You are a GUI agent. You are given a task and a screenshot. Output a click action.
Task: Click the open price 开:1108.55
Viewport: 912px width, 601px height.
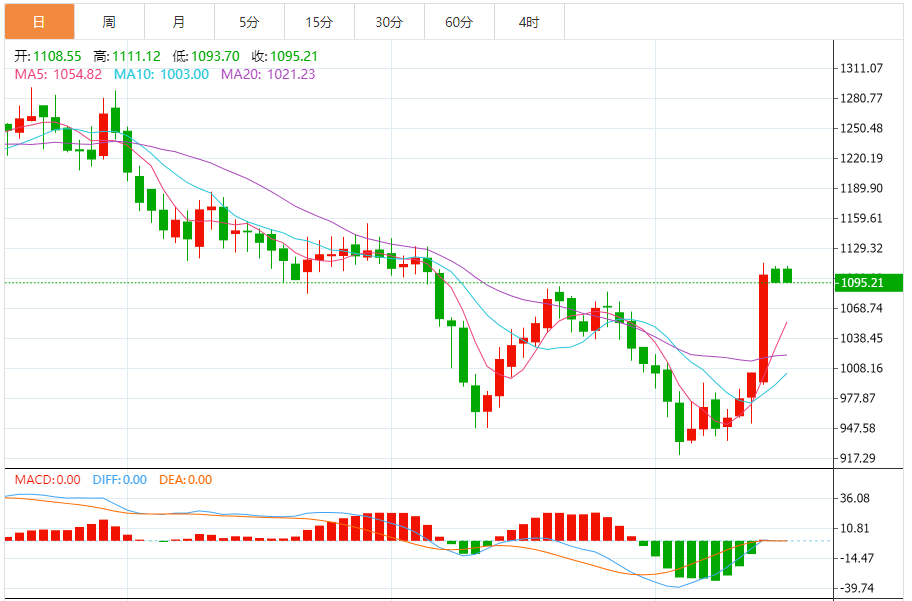click(48, 56)
